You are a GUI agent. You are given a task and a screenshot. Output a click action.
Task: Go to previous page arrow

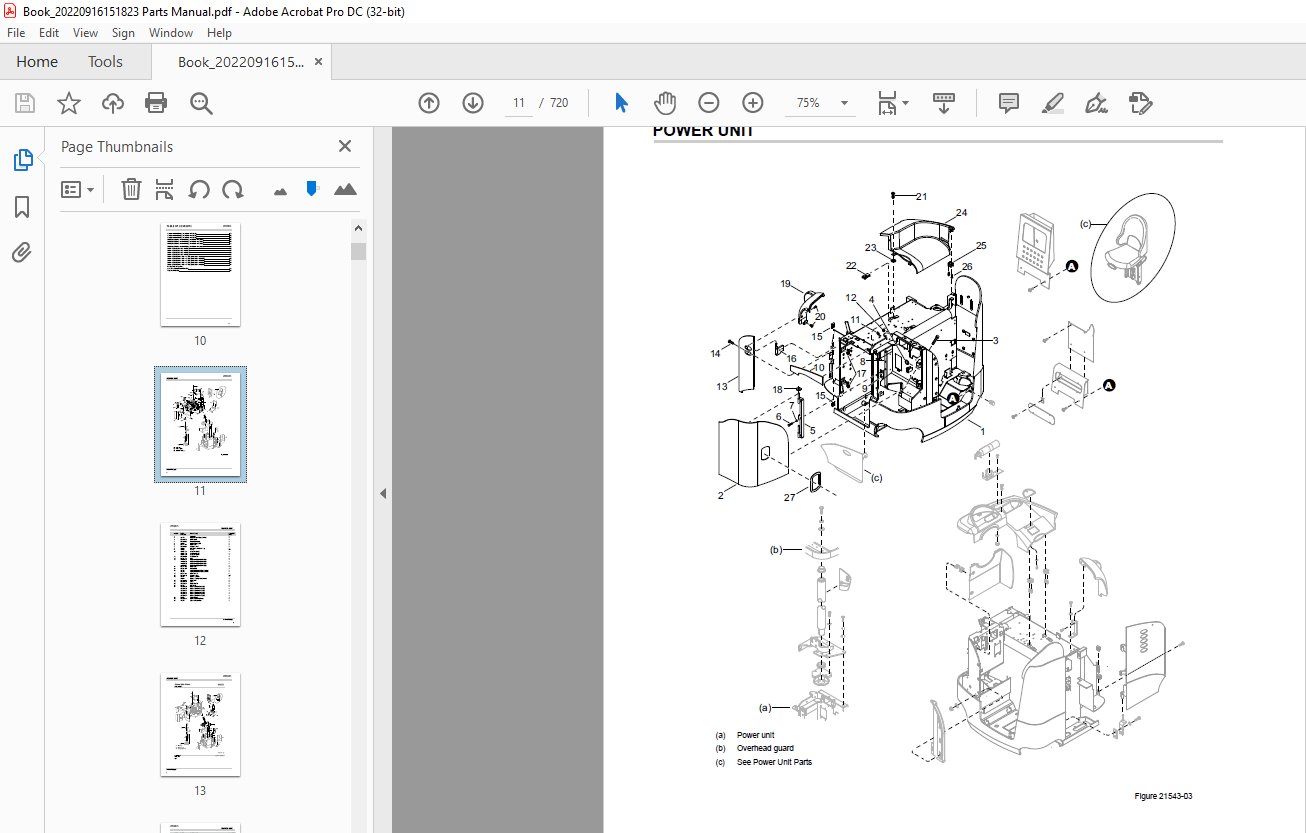[429, 103]
